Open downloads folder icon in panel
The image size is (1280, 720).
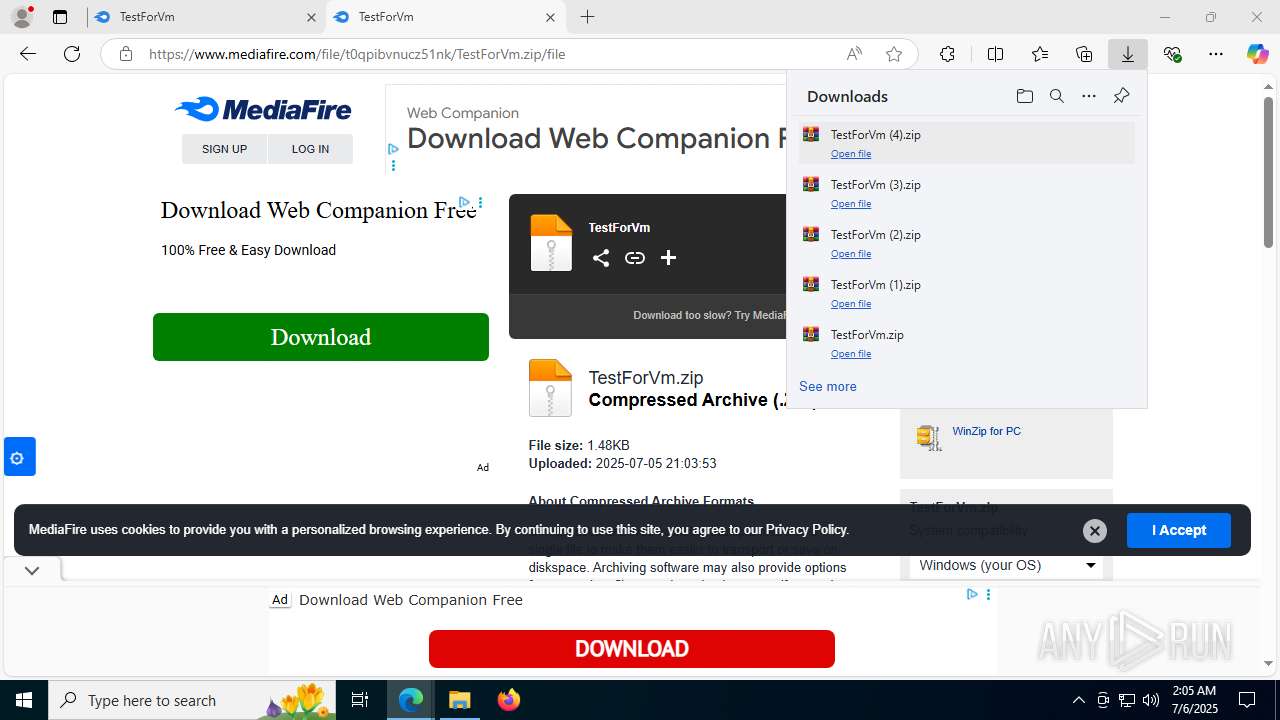(1024, 96)
